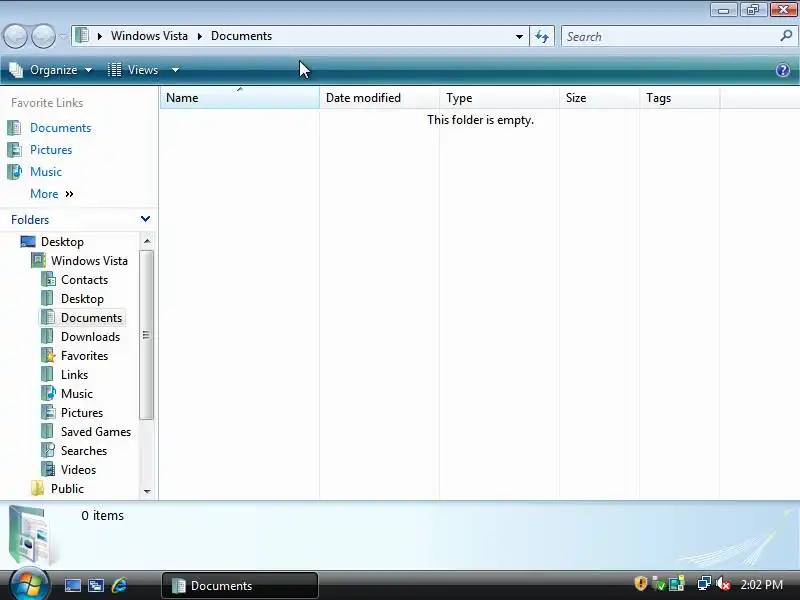Click the Favorites star folder icon

coord(48,356)
